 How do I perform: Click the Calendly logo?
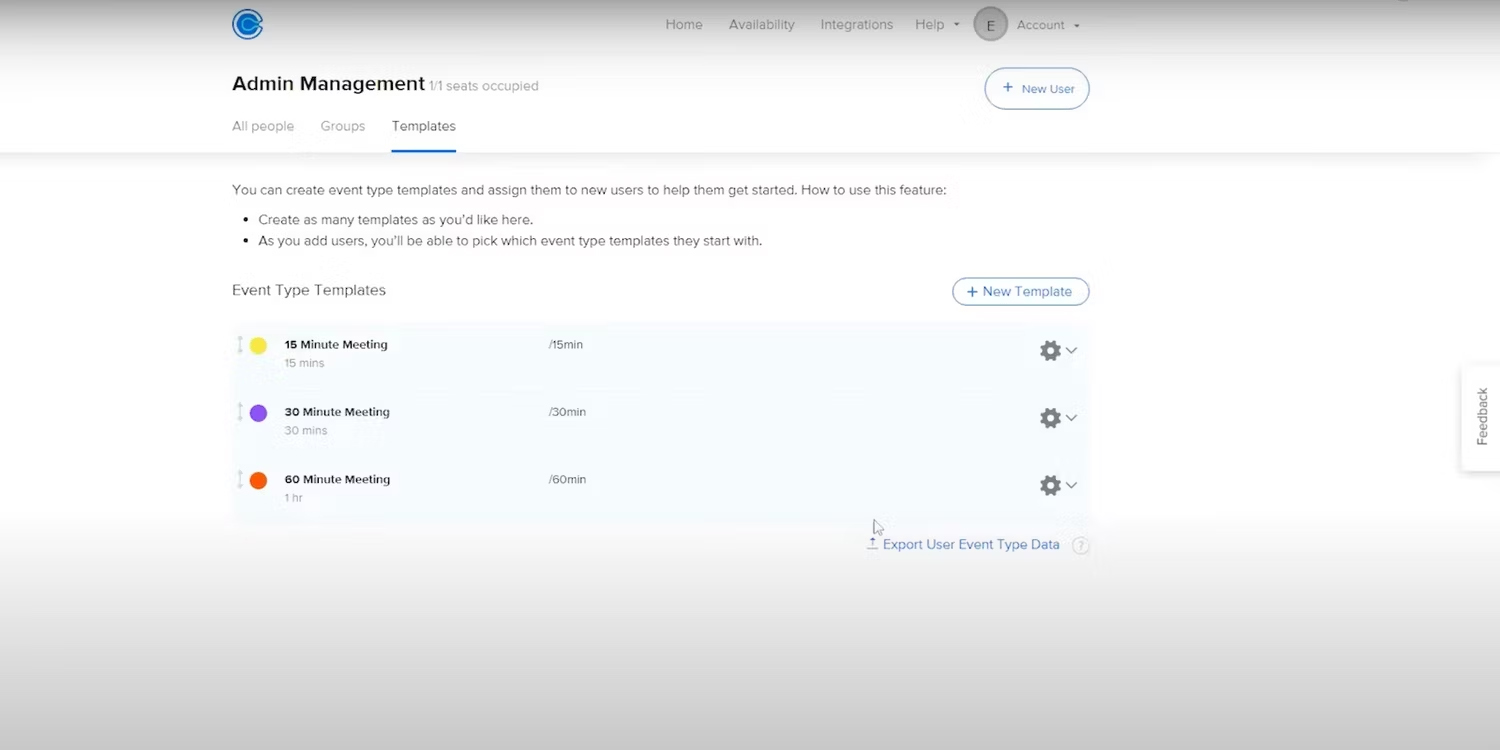247,23
